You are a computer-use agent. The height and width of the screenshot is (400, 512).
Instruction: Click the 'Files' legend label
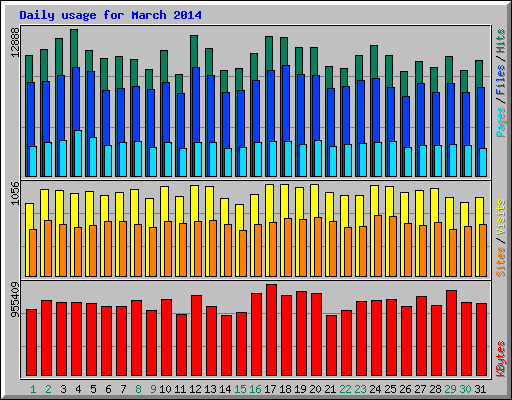click(x=501, y=80)
